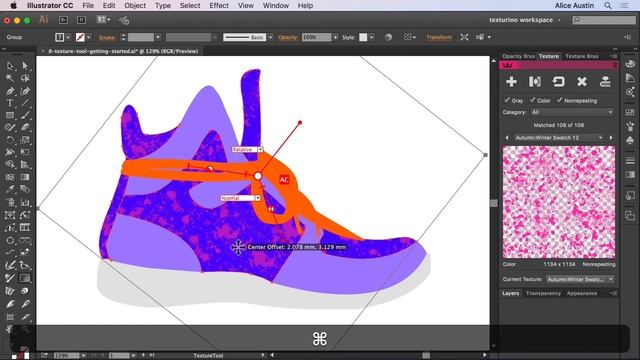
Task: Select the Magic Wand tool
Action: coord(9,78)
